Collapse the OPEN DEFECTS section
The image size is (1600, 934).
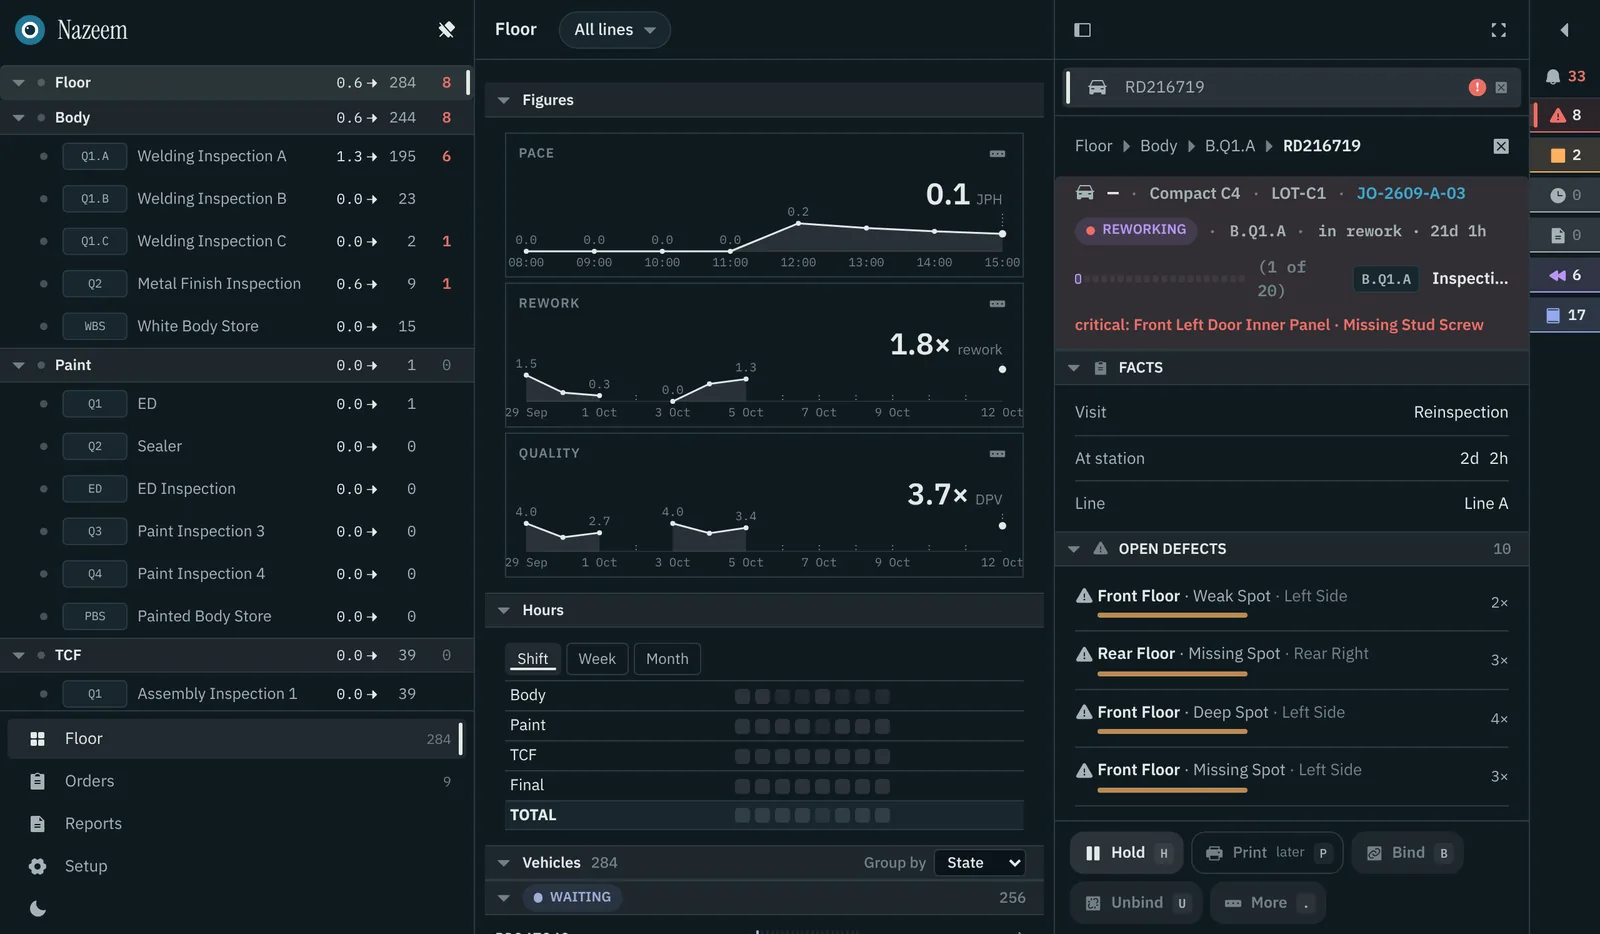pyautogui.click(x=1074, y=549)
